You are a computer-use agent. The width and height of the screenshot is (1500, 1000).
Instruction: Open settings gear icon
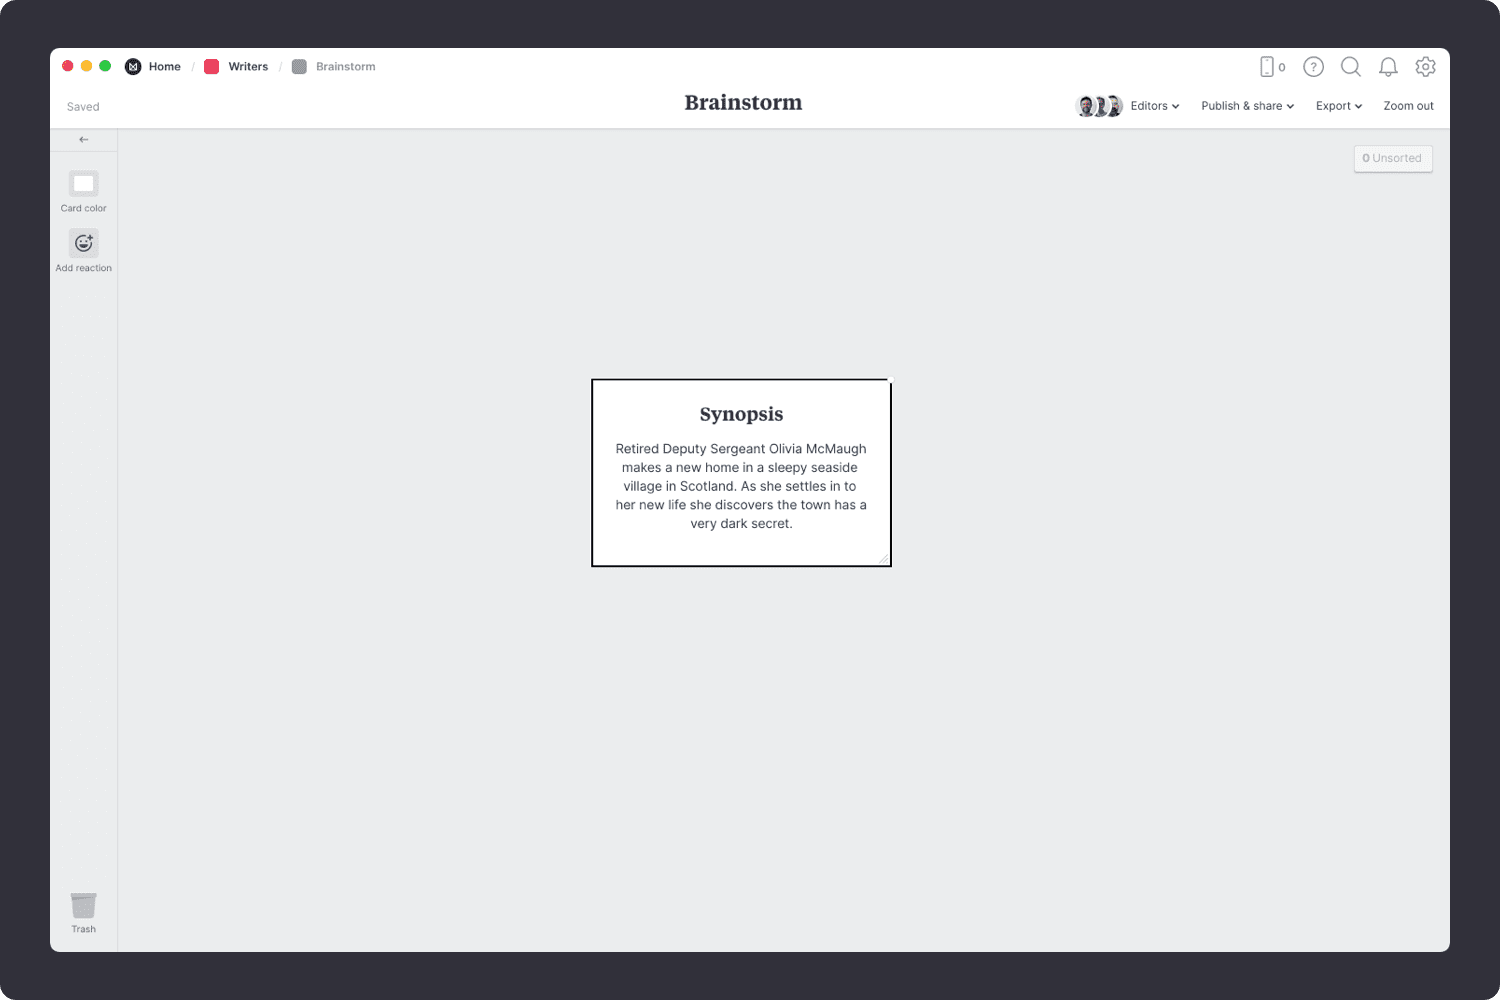1425,67
